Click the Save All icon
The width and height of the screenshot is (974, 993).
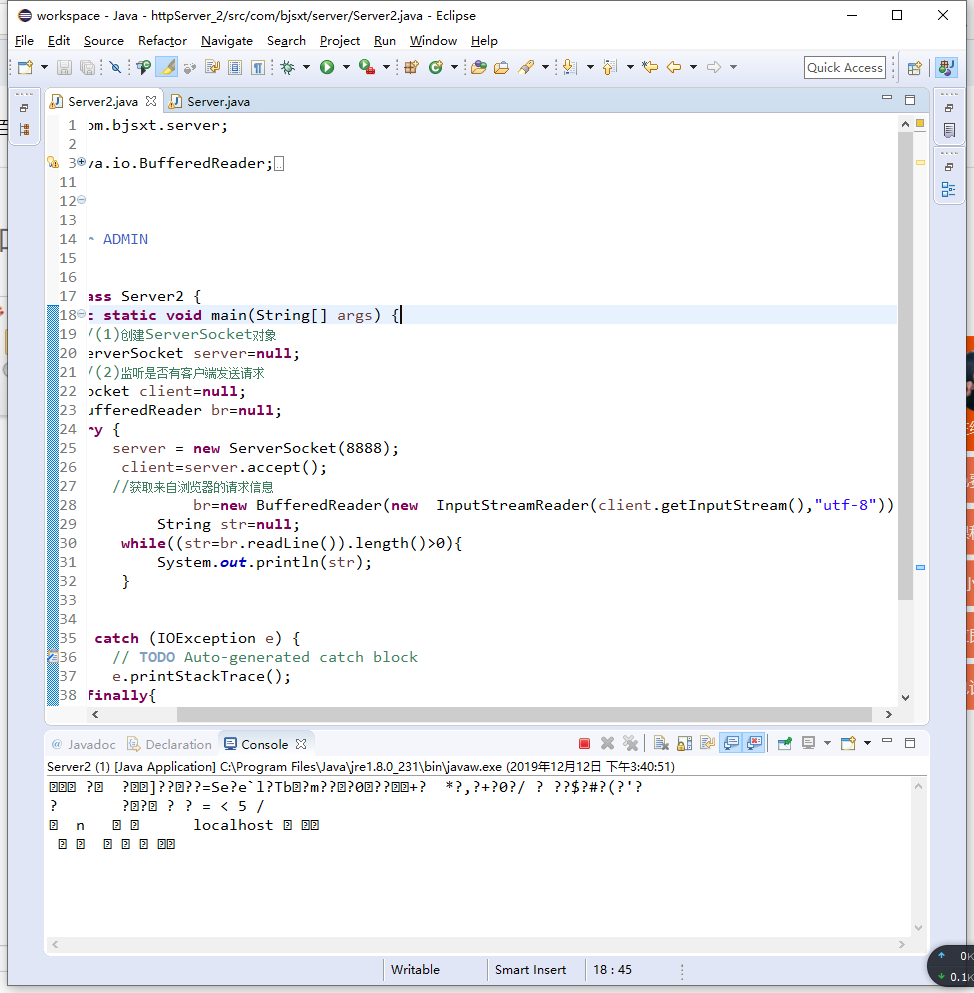click(87, 67)
